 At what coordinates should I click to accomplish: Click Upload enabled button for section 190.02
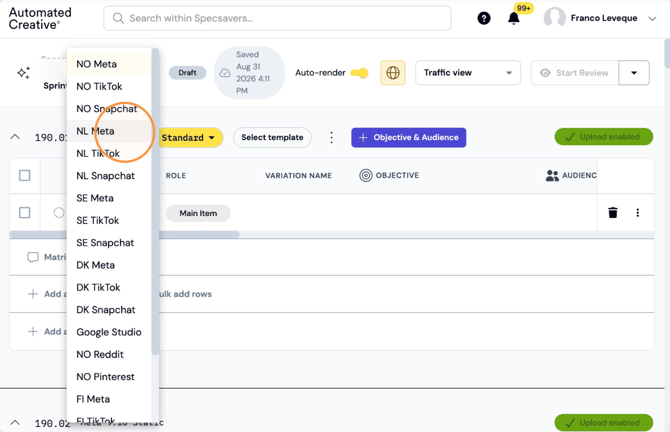point(603,423)
